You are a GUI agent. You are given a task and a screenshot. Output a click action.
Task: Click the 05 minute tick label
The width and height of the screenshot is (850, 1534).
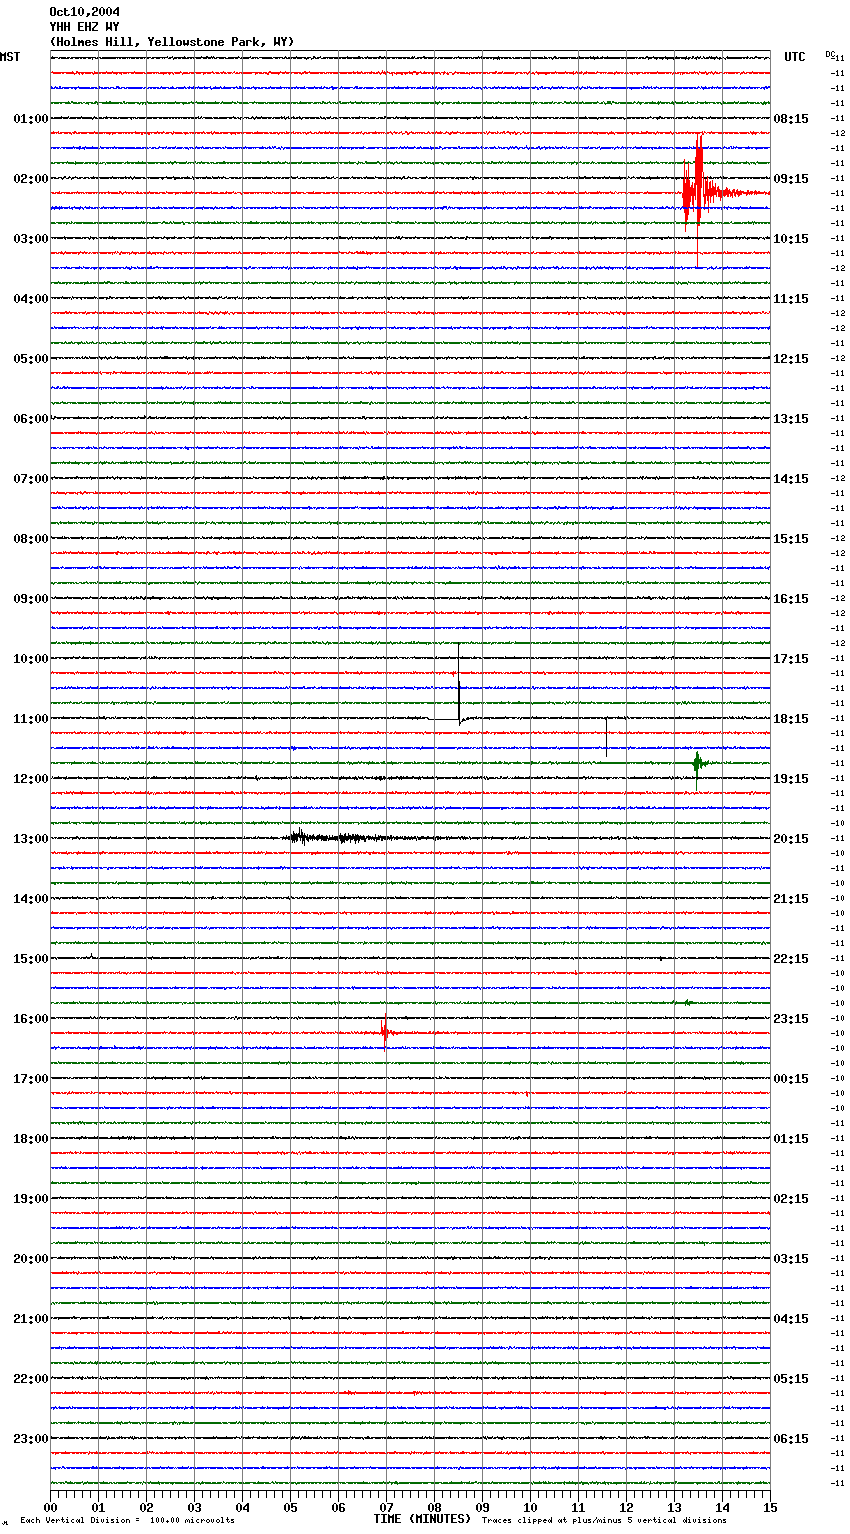290,1507
